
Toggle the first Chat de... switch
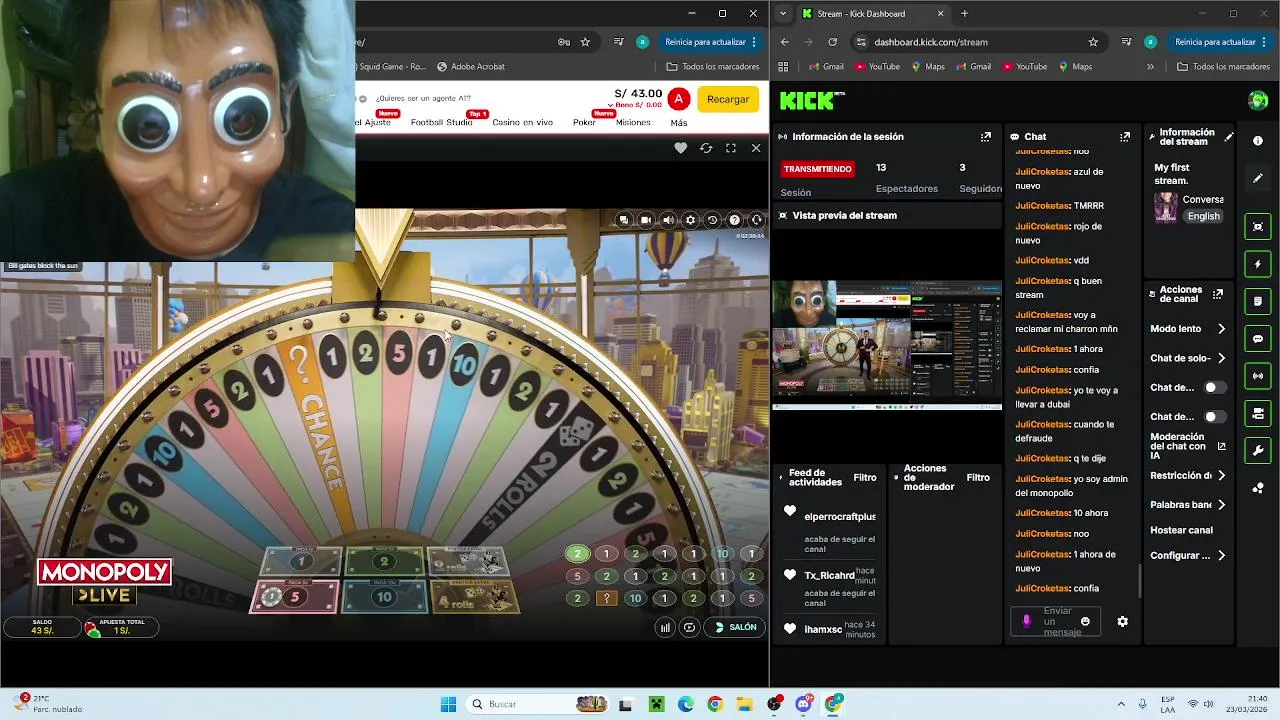point(1213,387)
